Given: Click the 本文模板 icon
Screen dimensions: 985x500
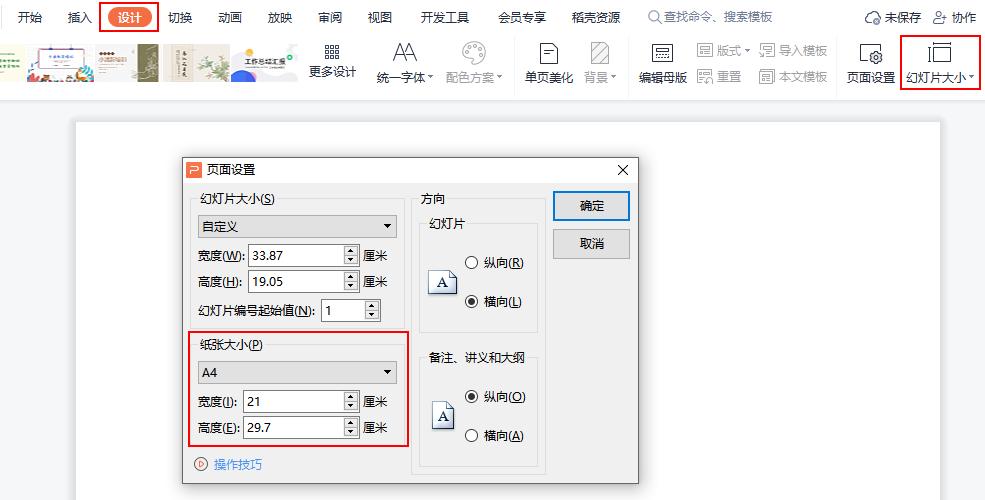Looking at the screenshot, I should [x=767, y=77].
